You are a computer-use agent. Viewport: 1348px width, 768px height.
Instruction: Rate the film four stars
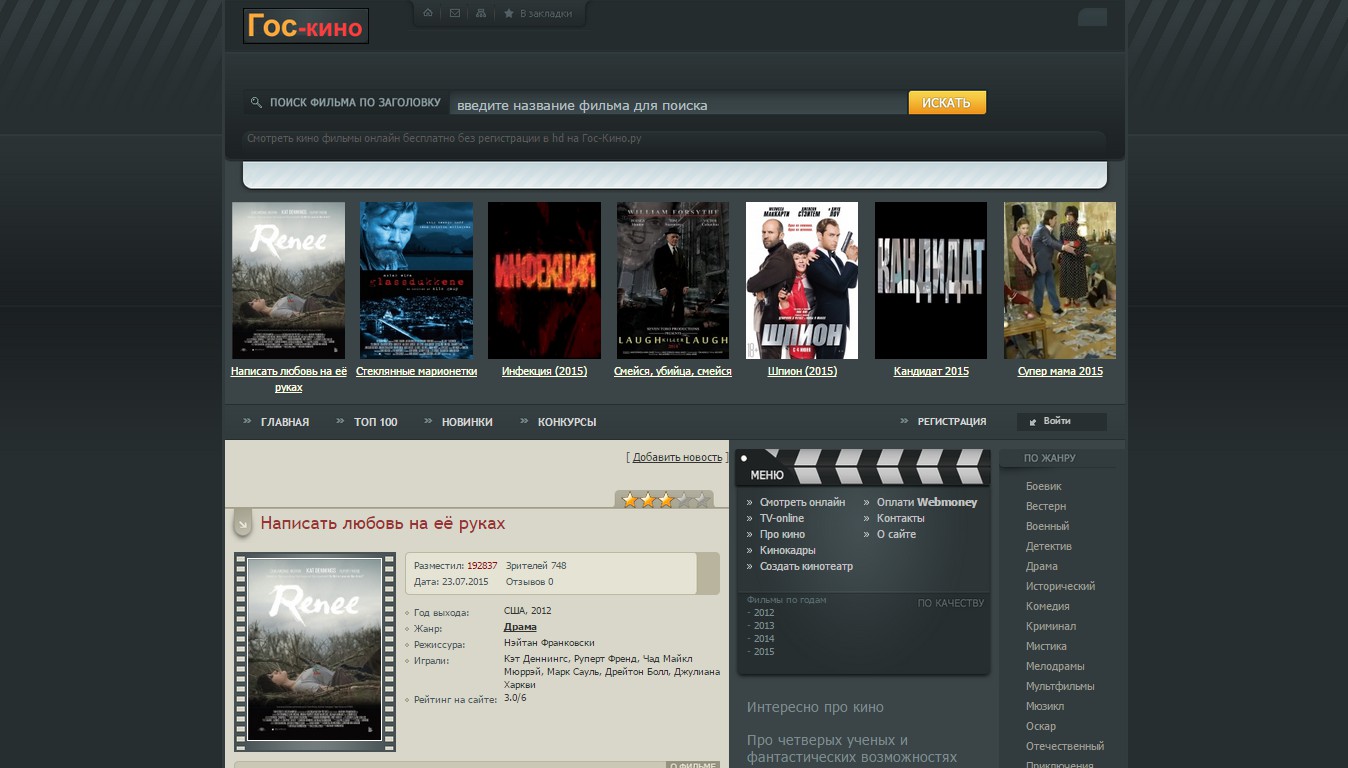tap(684, 500)
